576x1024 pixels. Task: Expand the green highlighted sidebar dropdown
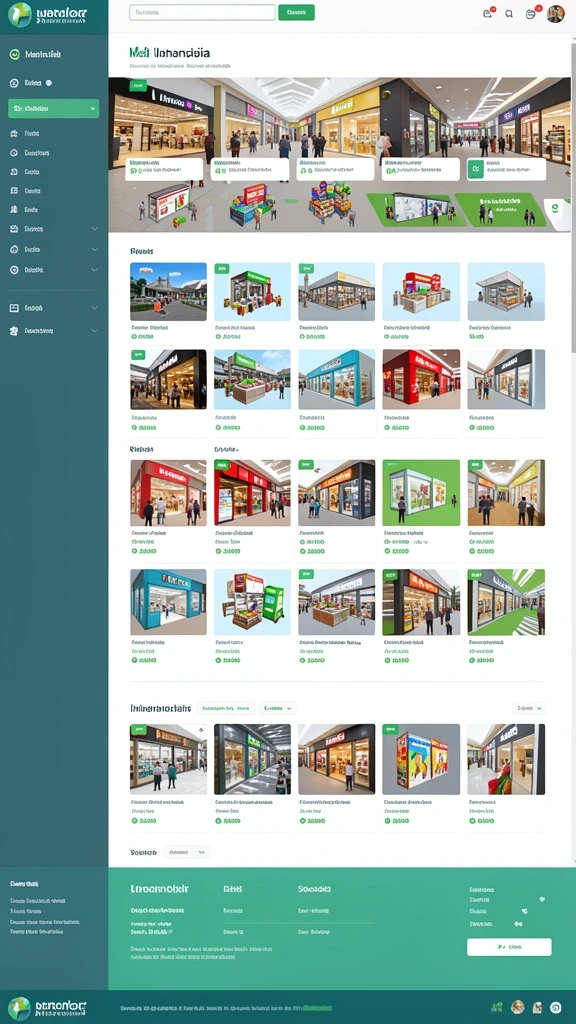coord(54,108)
